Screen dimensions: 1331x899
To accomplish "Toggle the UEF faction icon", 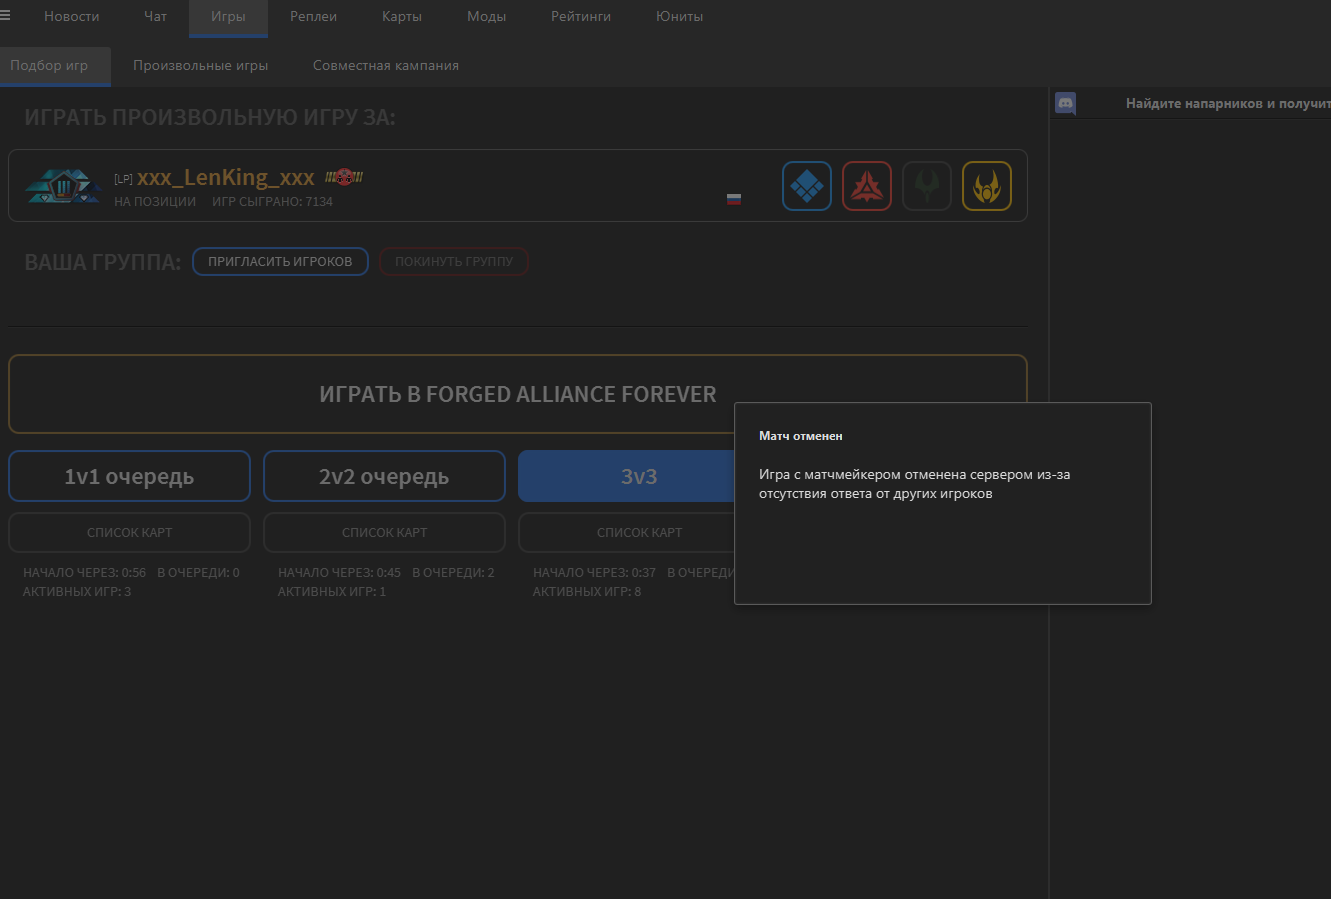I will (x=807, y=186).
